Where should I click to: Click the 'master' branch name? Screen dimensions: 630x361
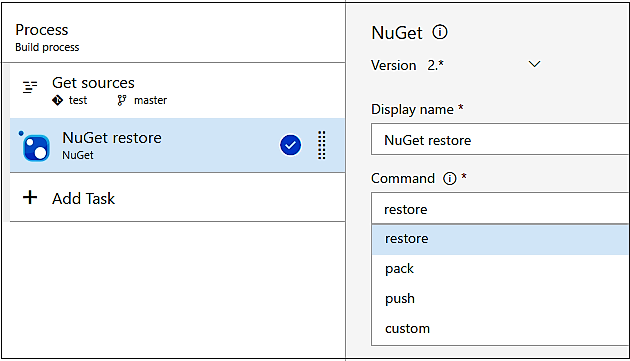tap(150, 100)
